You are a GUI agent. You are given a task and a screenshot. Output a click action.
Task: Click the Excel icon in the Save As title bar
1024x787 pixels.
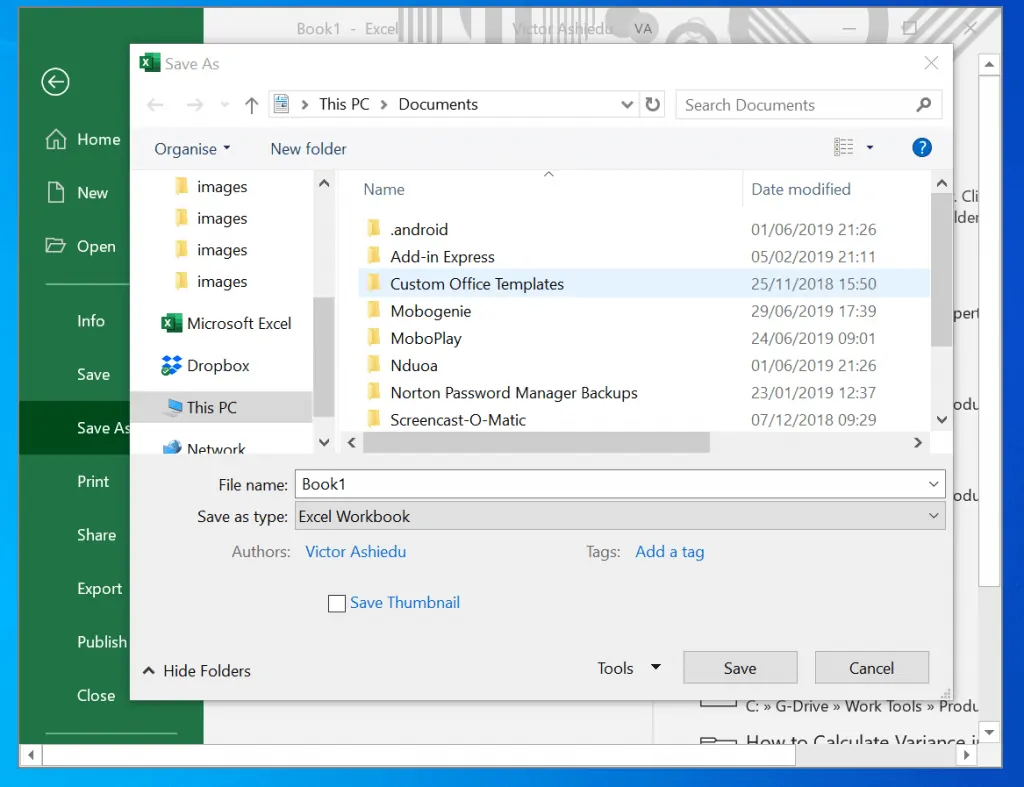pyautogui.click(x=150, y=62)
